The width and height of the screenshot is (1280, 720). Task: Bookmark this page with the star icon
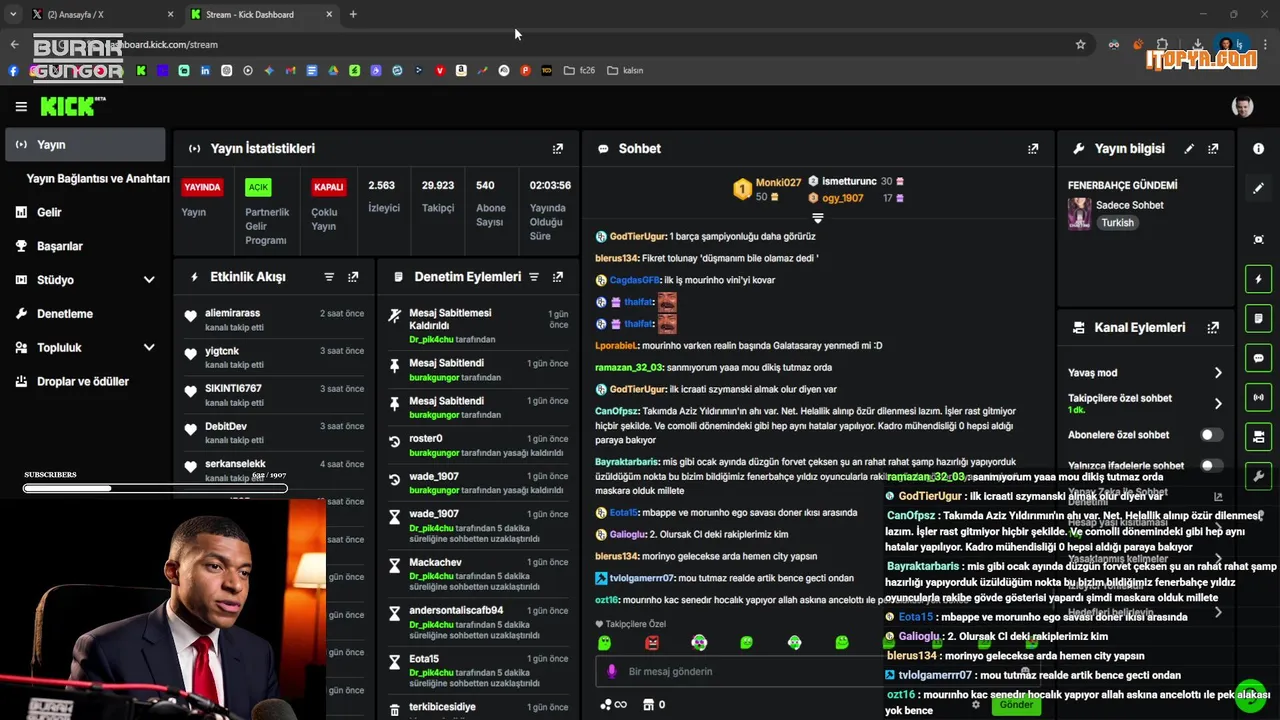coord(1080,44)
